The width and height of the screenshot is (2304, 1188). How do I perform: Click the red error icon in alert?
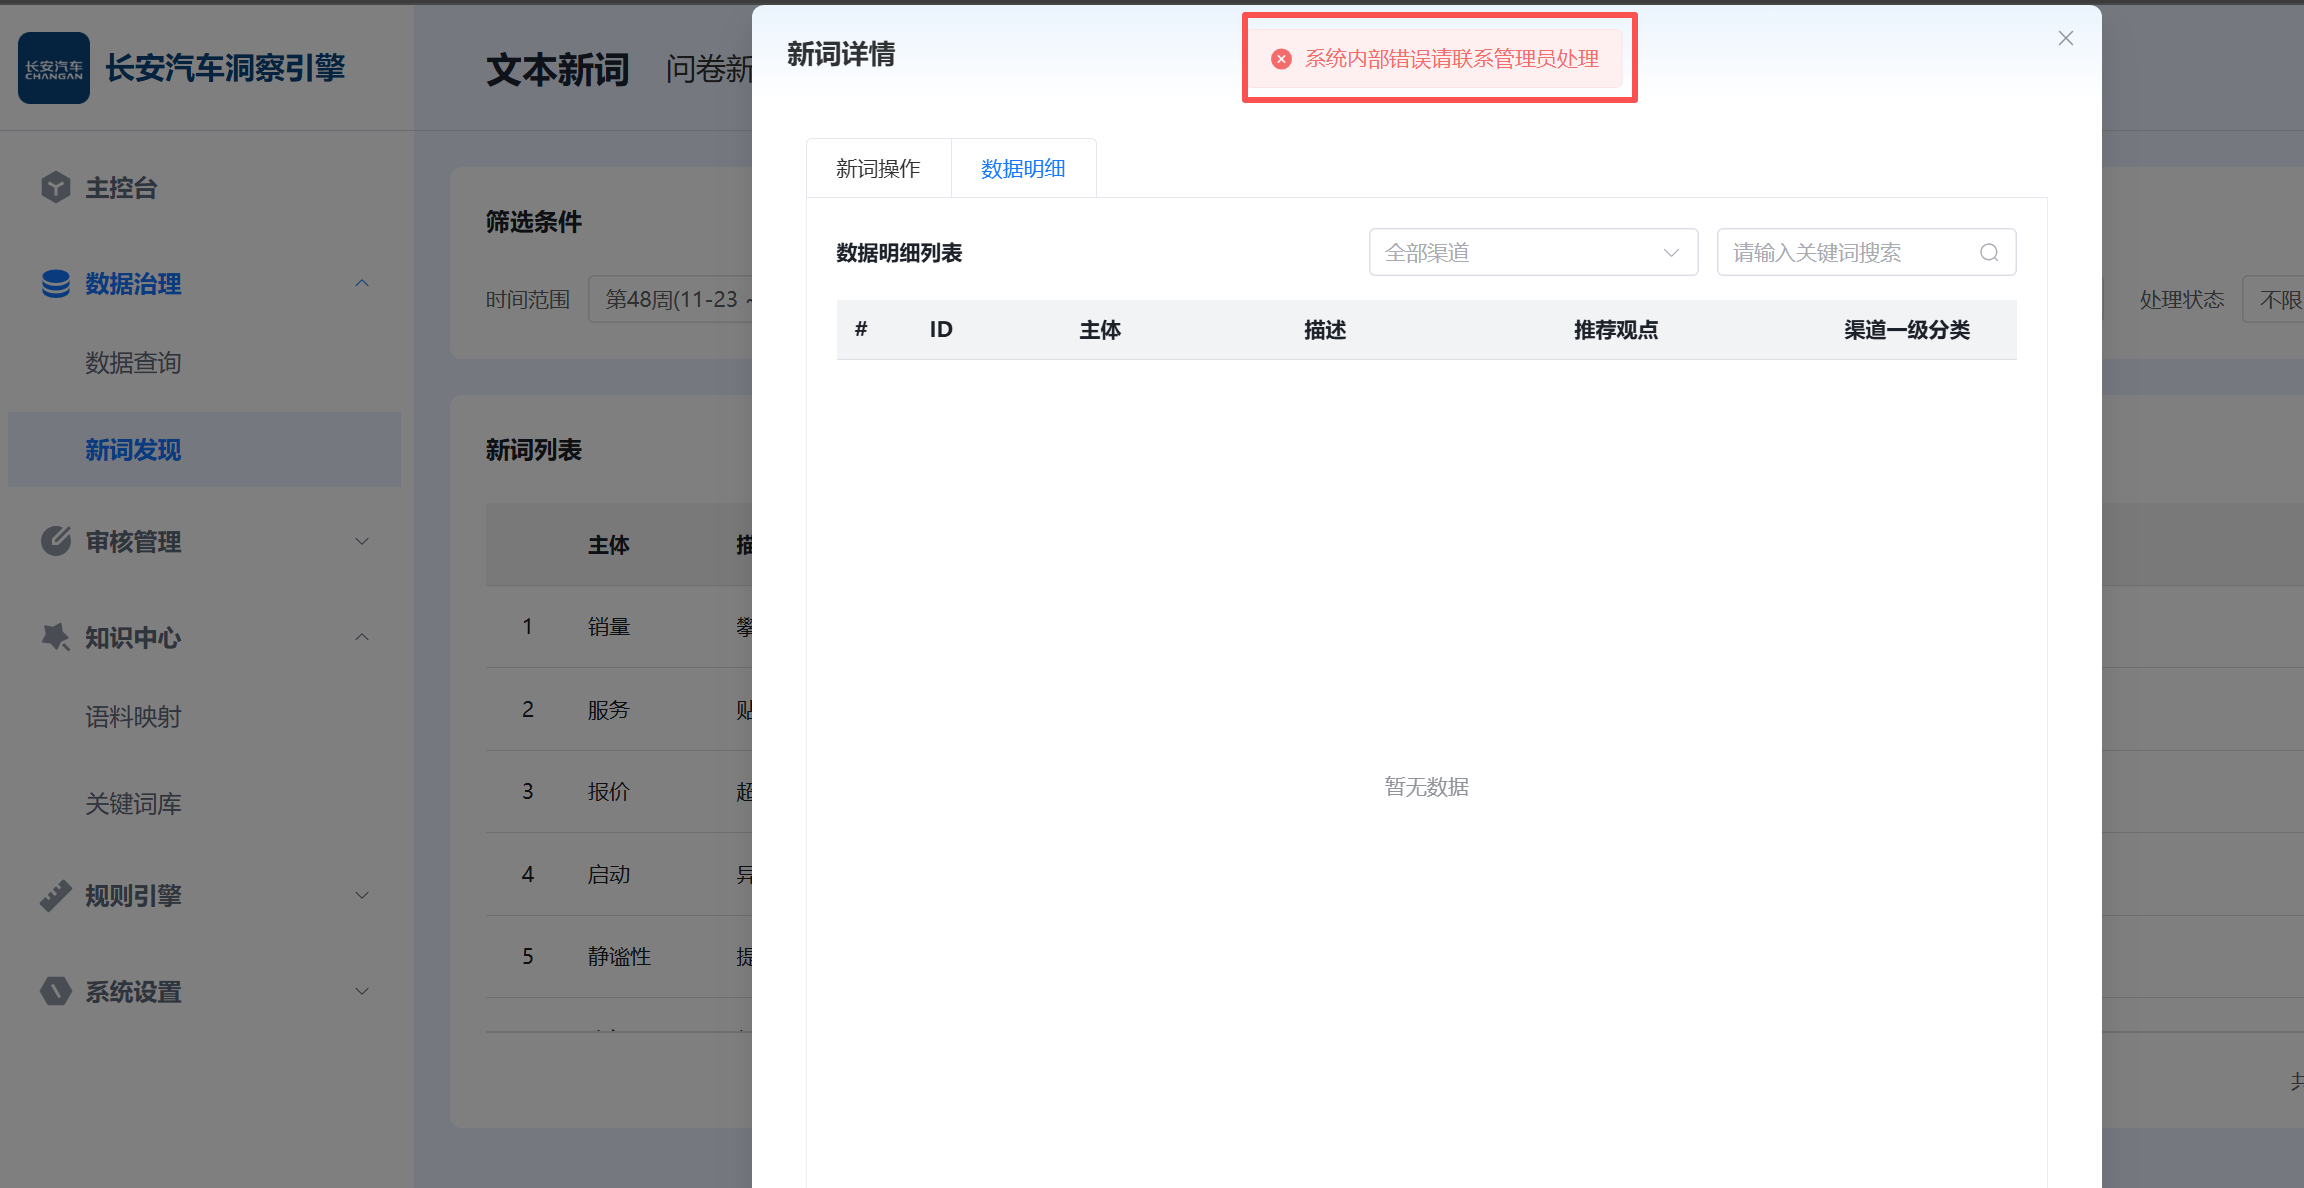coord(1281,59)
